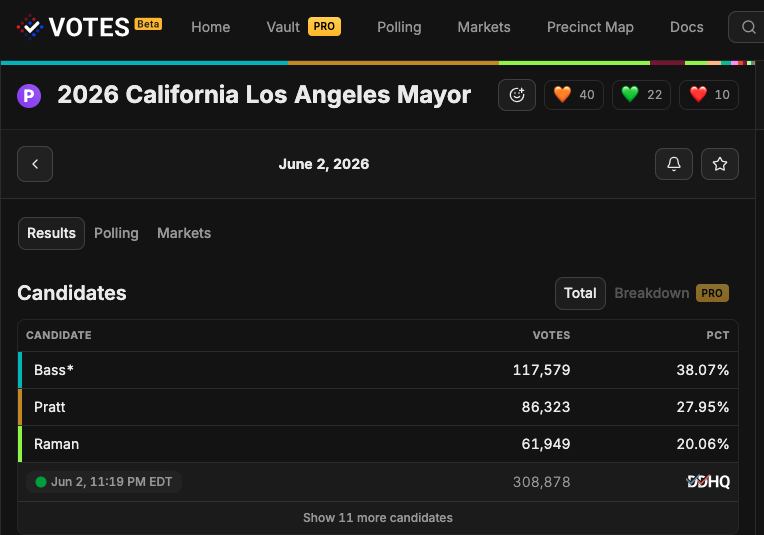The width and height of the screenshot is (764, 535).
Task: Click the Pratt candidate name
Action: (x=50, y=407)
